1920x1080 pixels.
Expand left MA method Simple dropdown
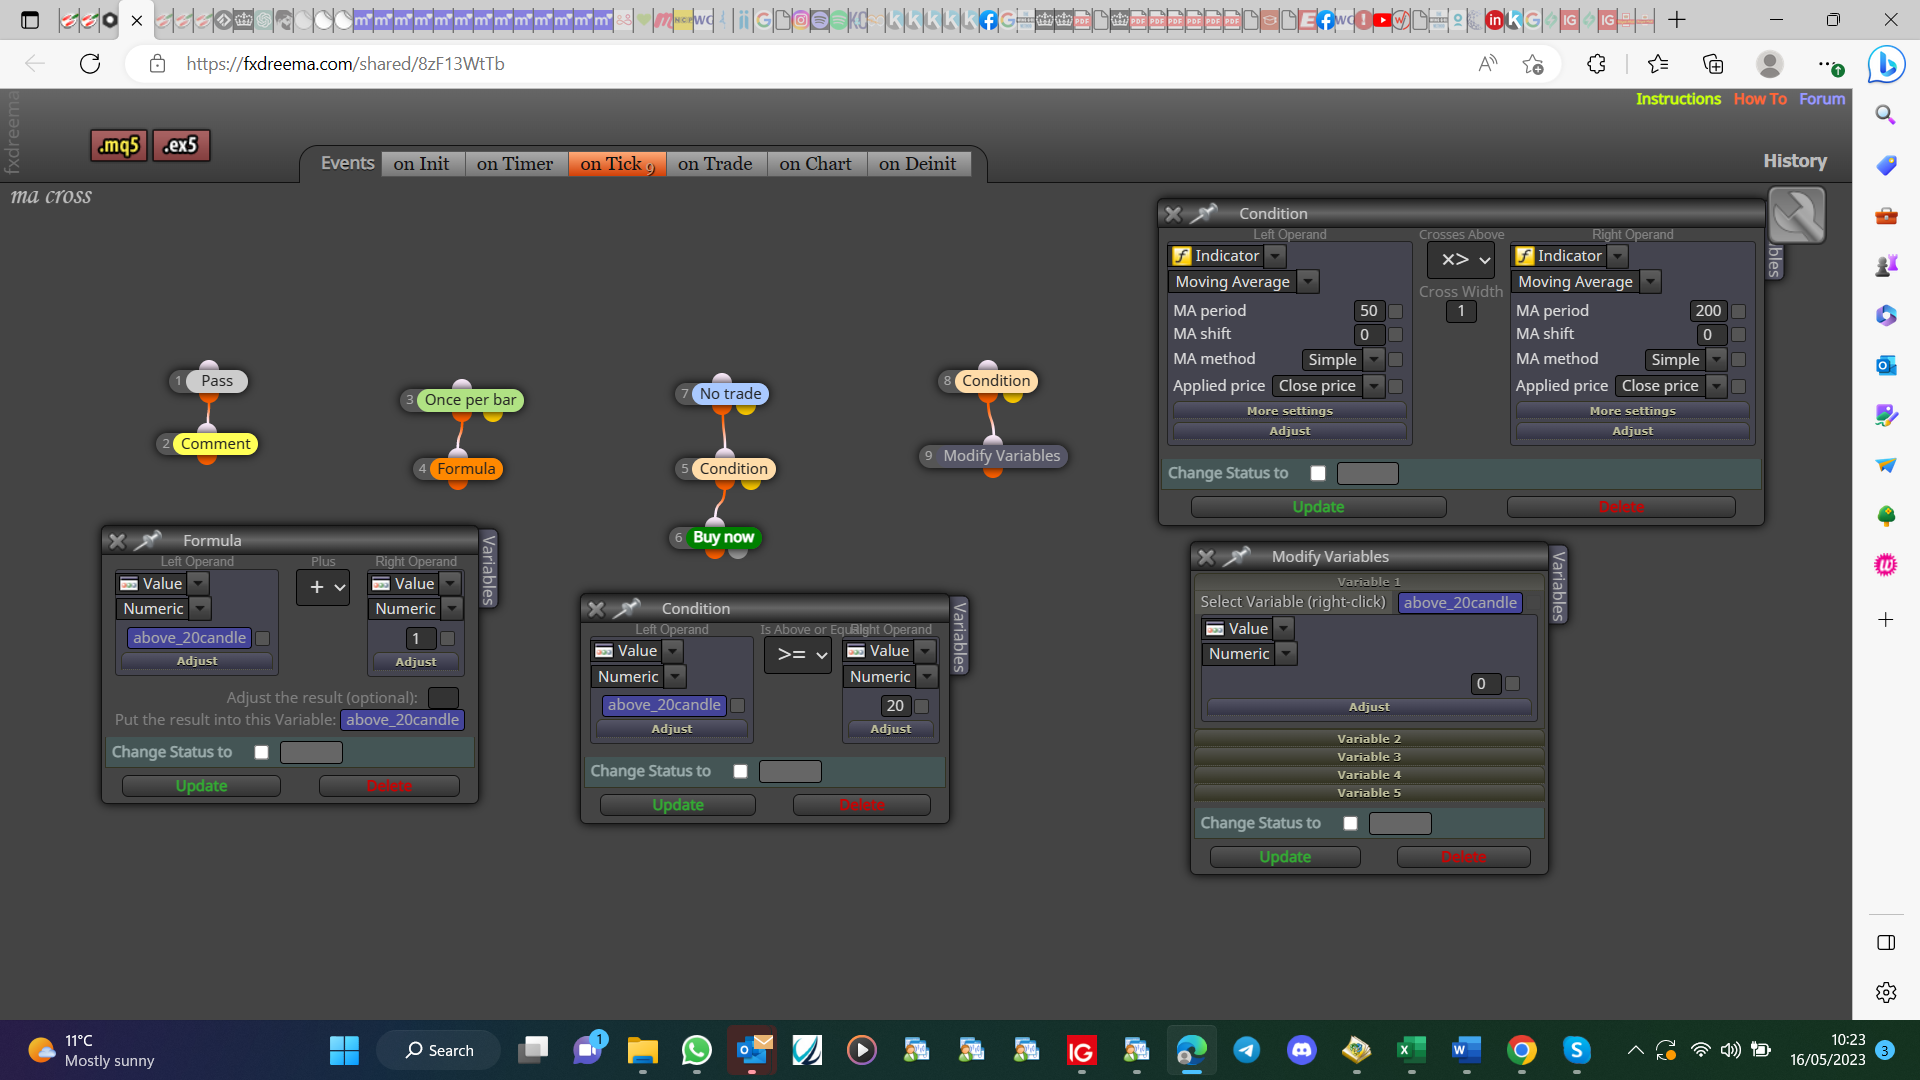point(1375,360)
